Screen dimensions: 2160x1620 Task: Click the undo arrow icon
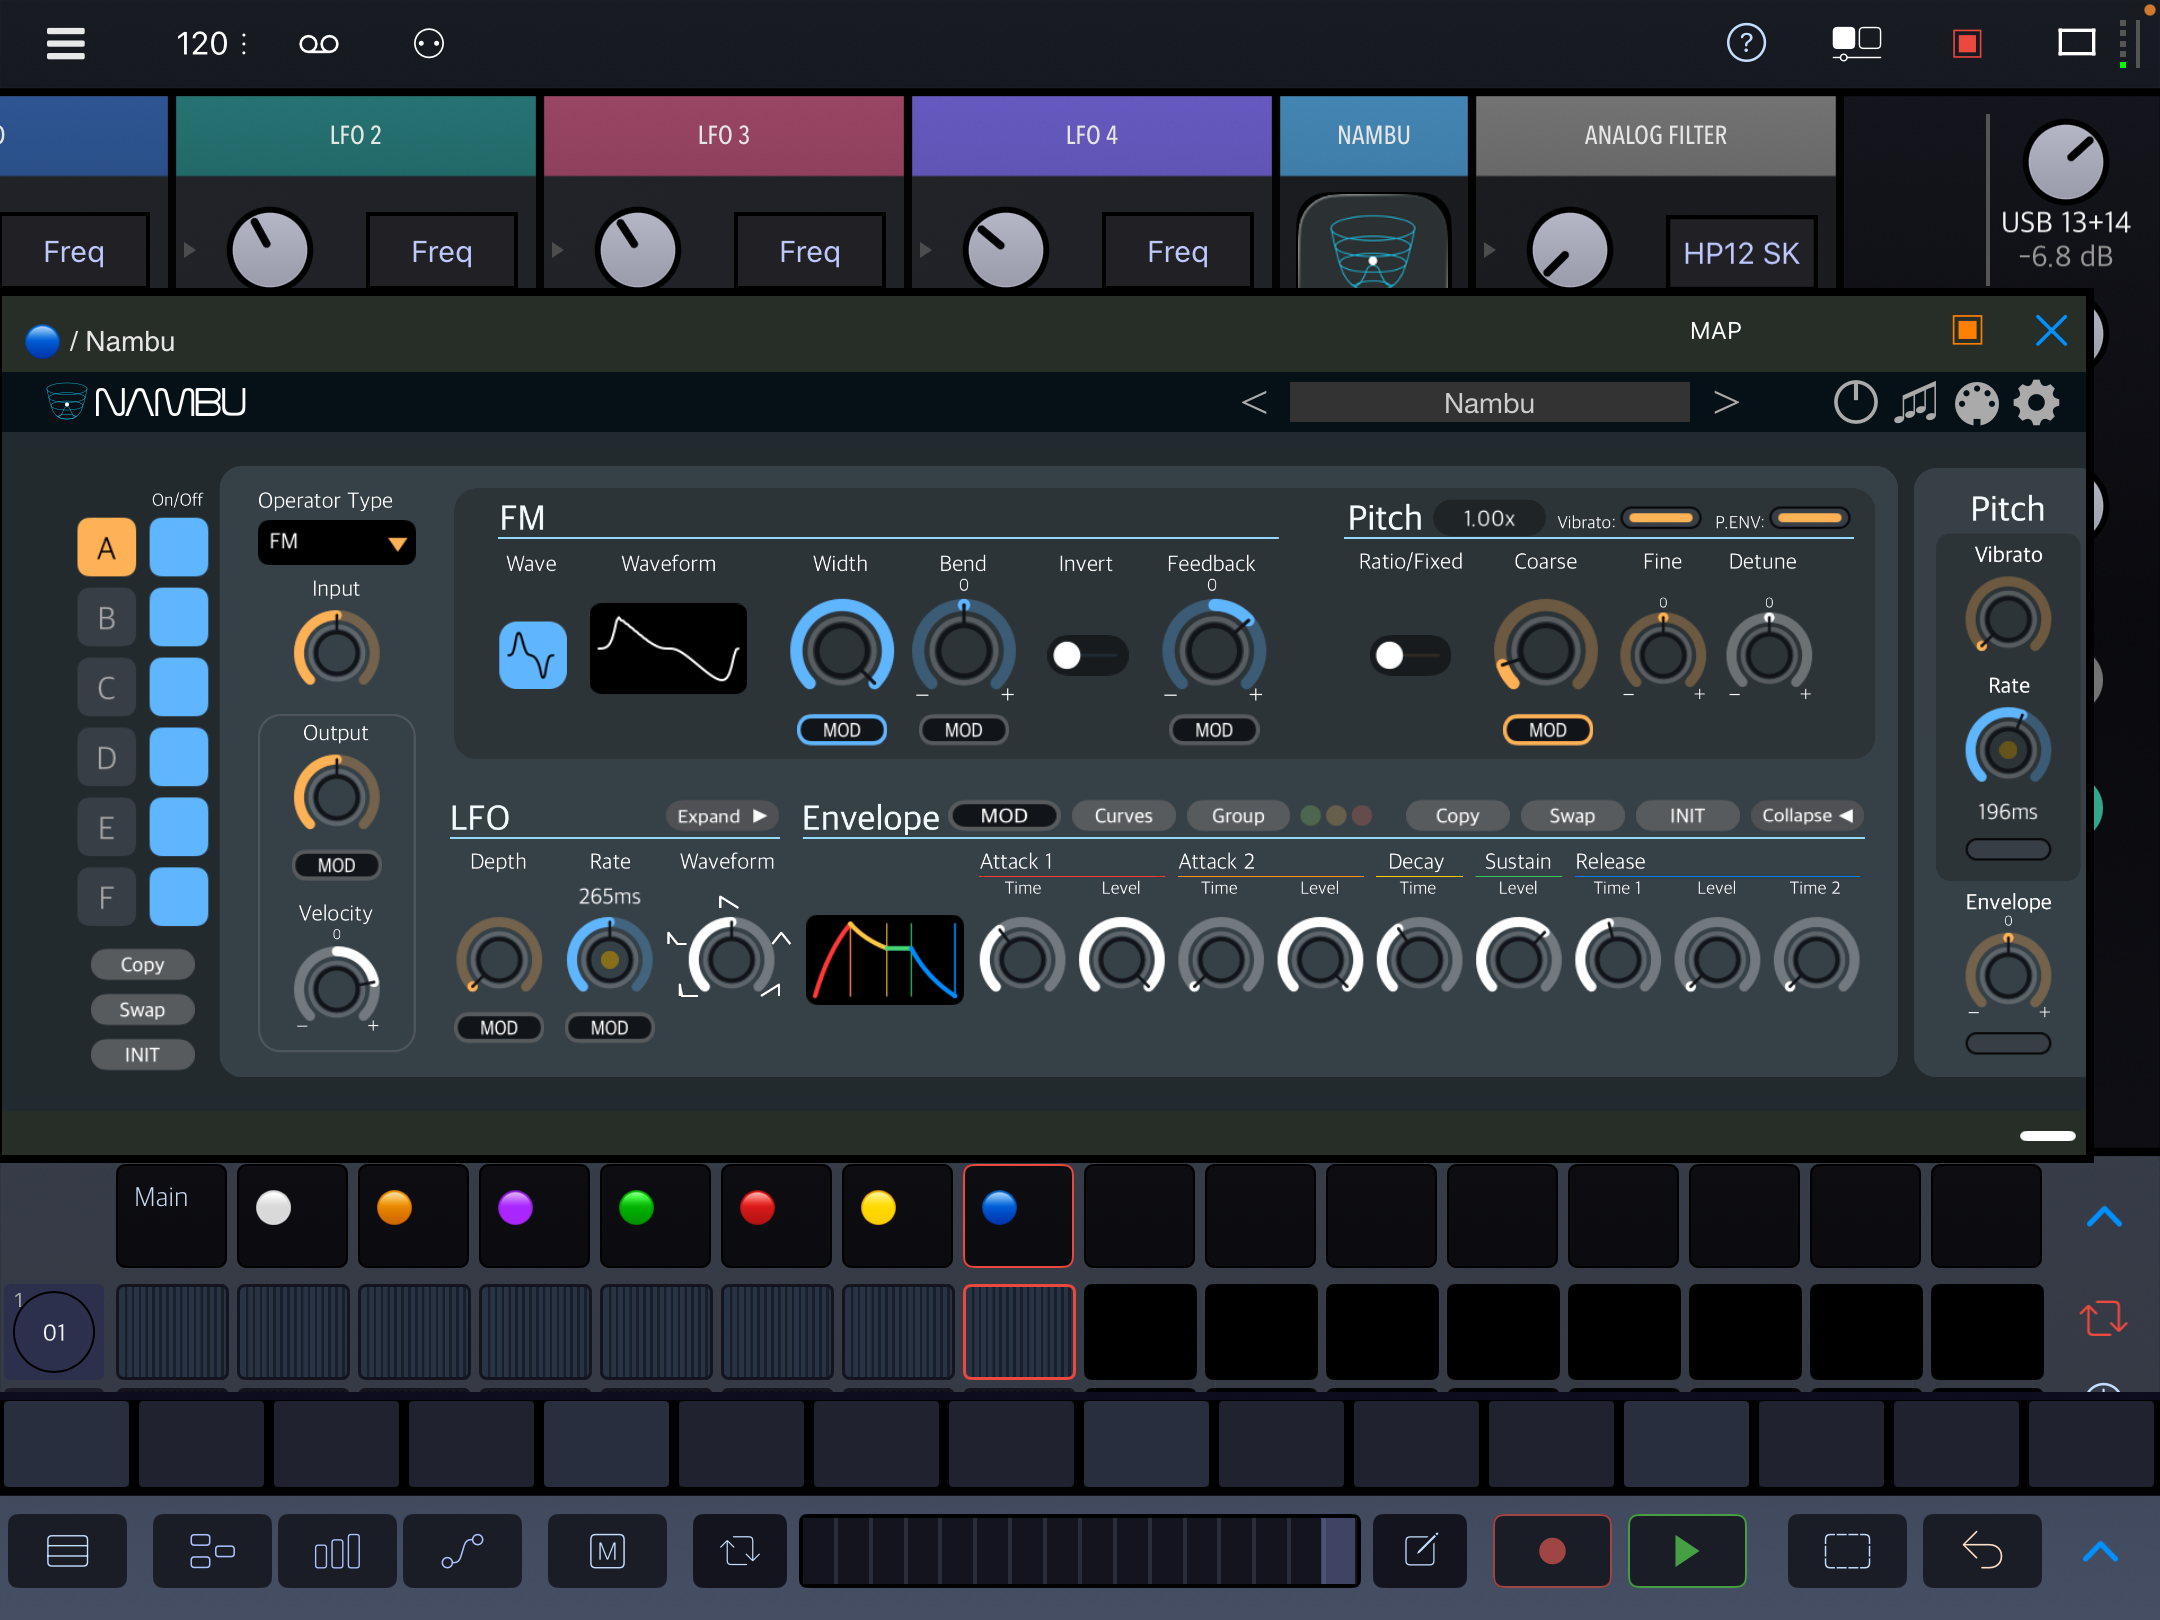(1982, 1551)
